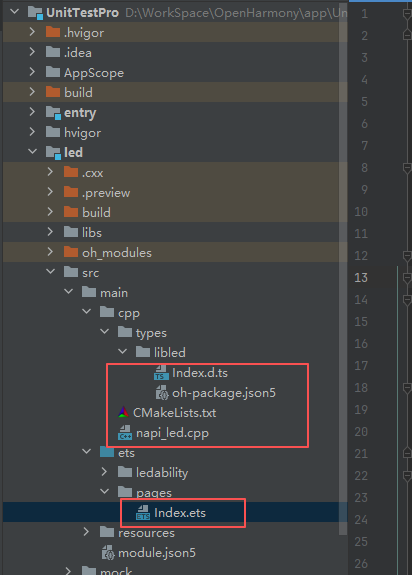Click the src folder icon
412x575 pixels.
point(71,272)
